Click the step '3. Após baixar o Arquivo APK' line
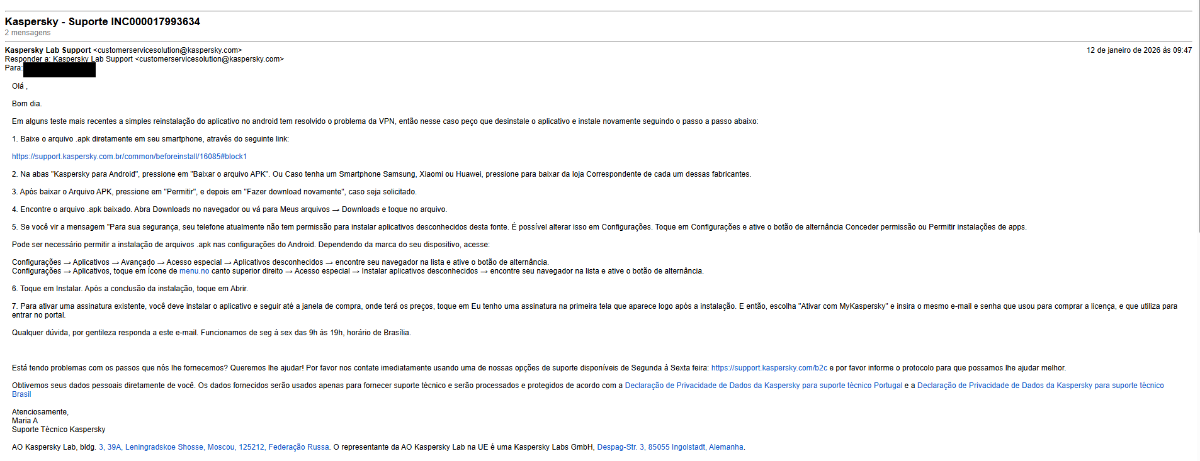1200x461 pixels. 213,191
